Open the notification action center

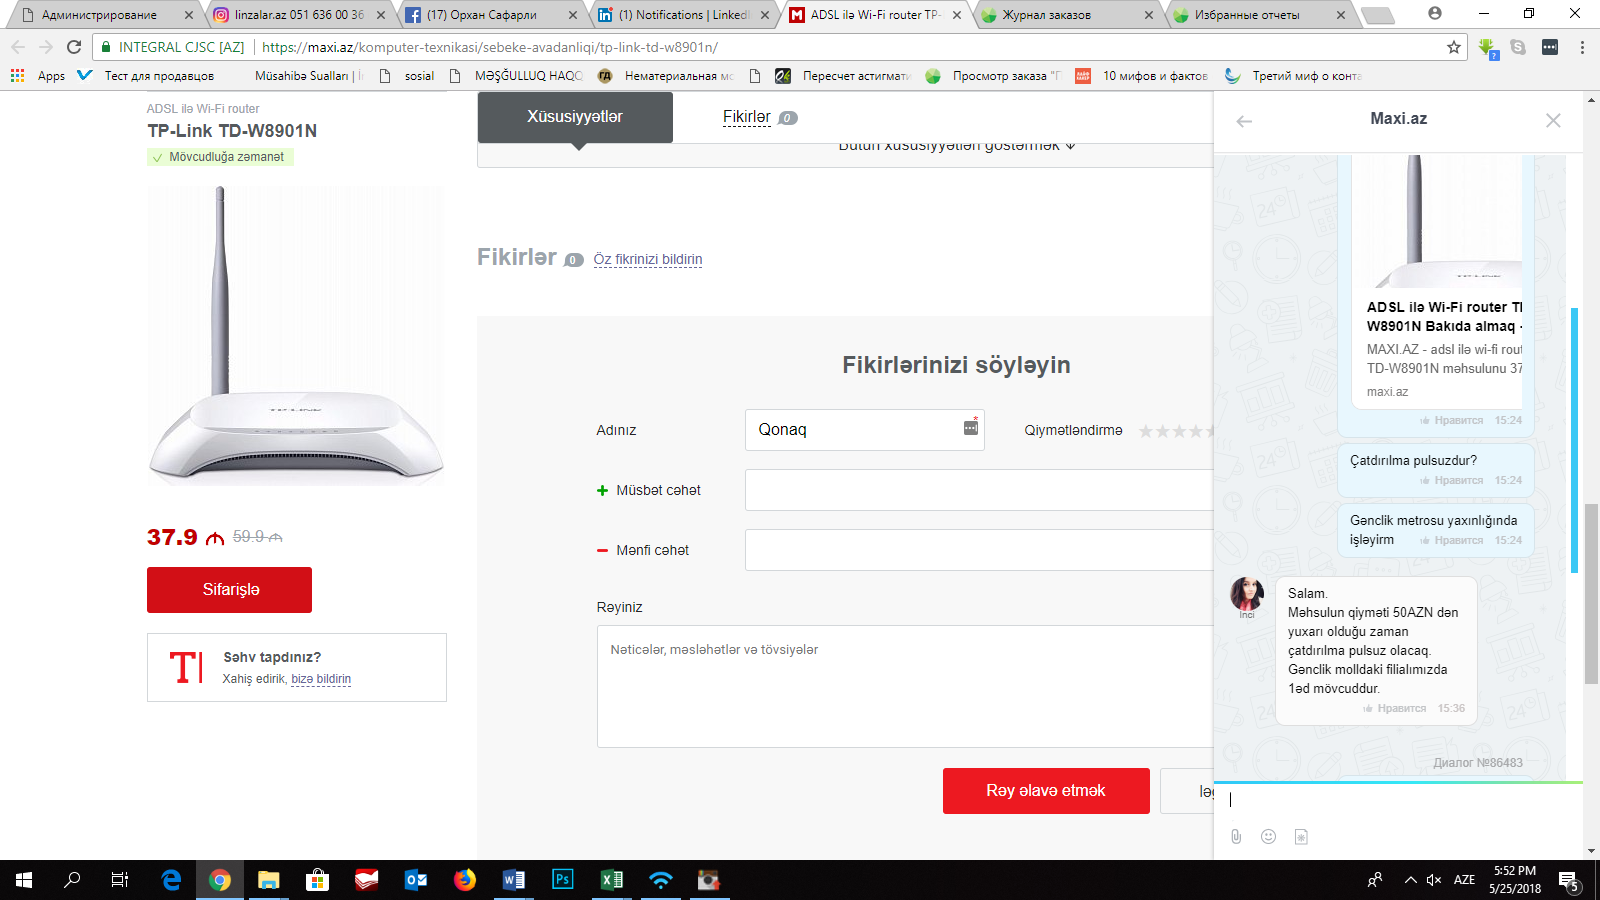pyautogui.click(x=1570, y=881)
